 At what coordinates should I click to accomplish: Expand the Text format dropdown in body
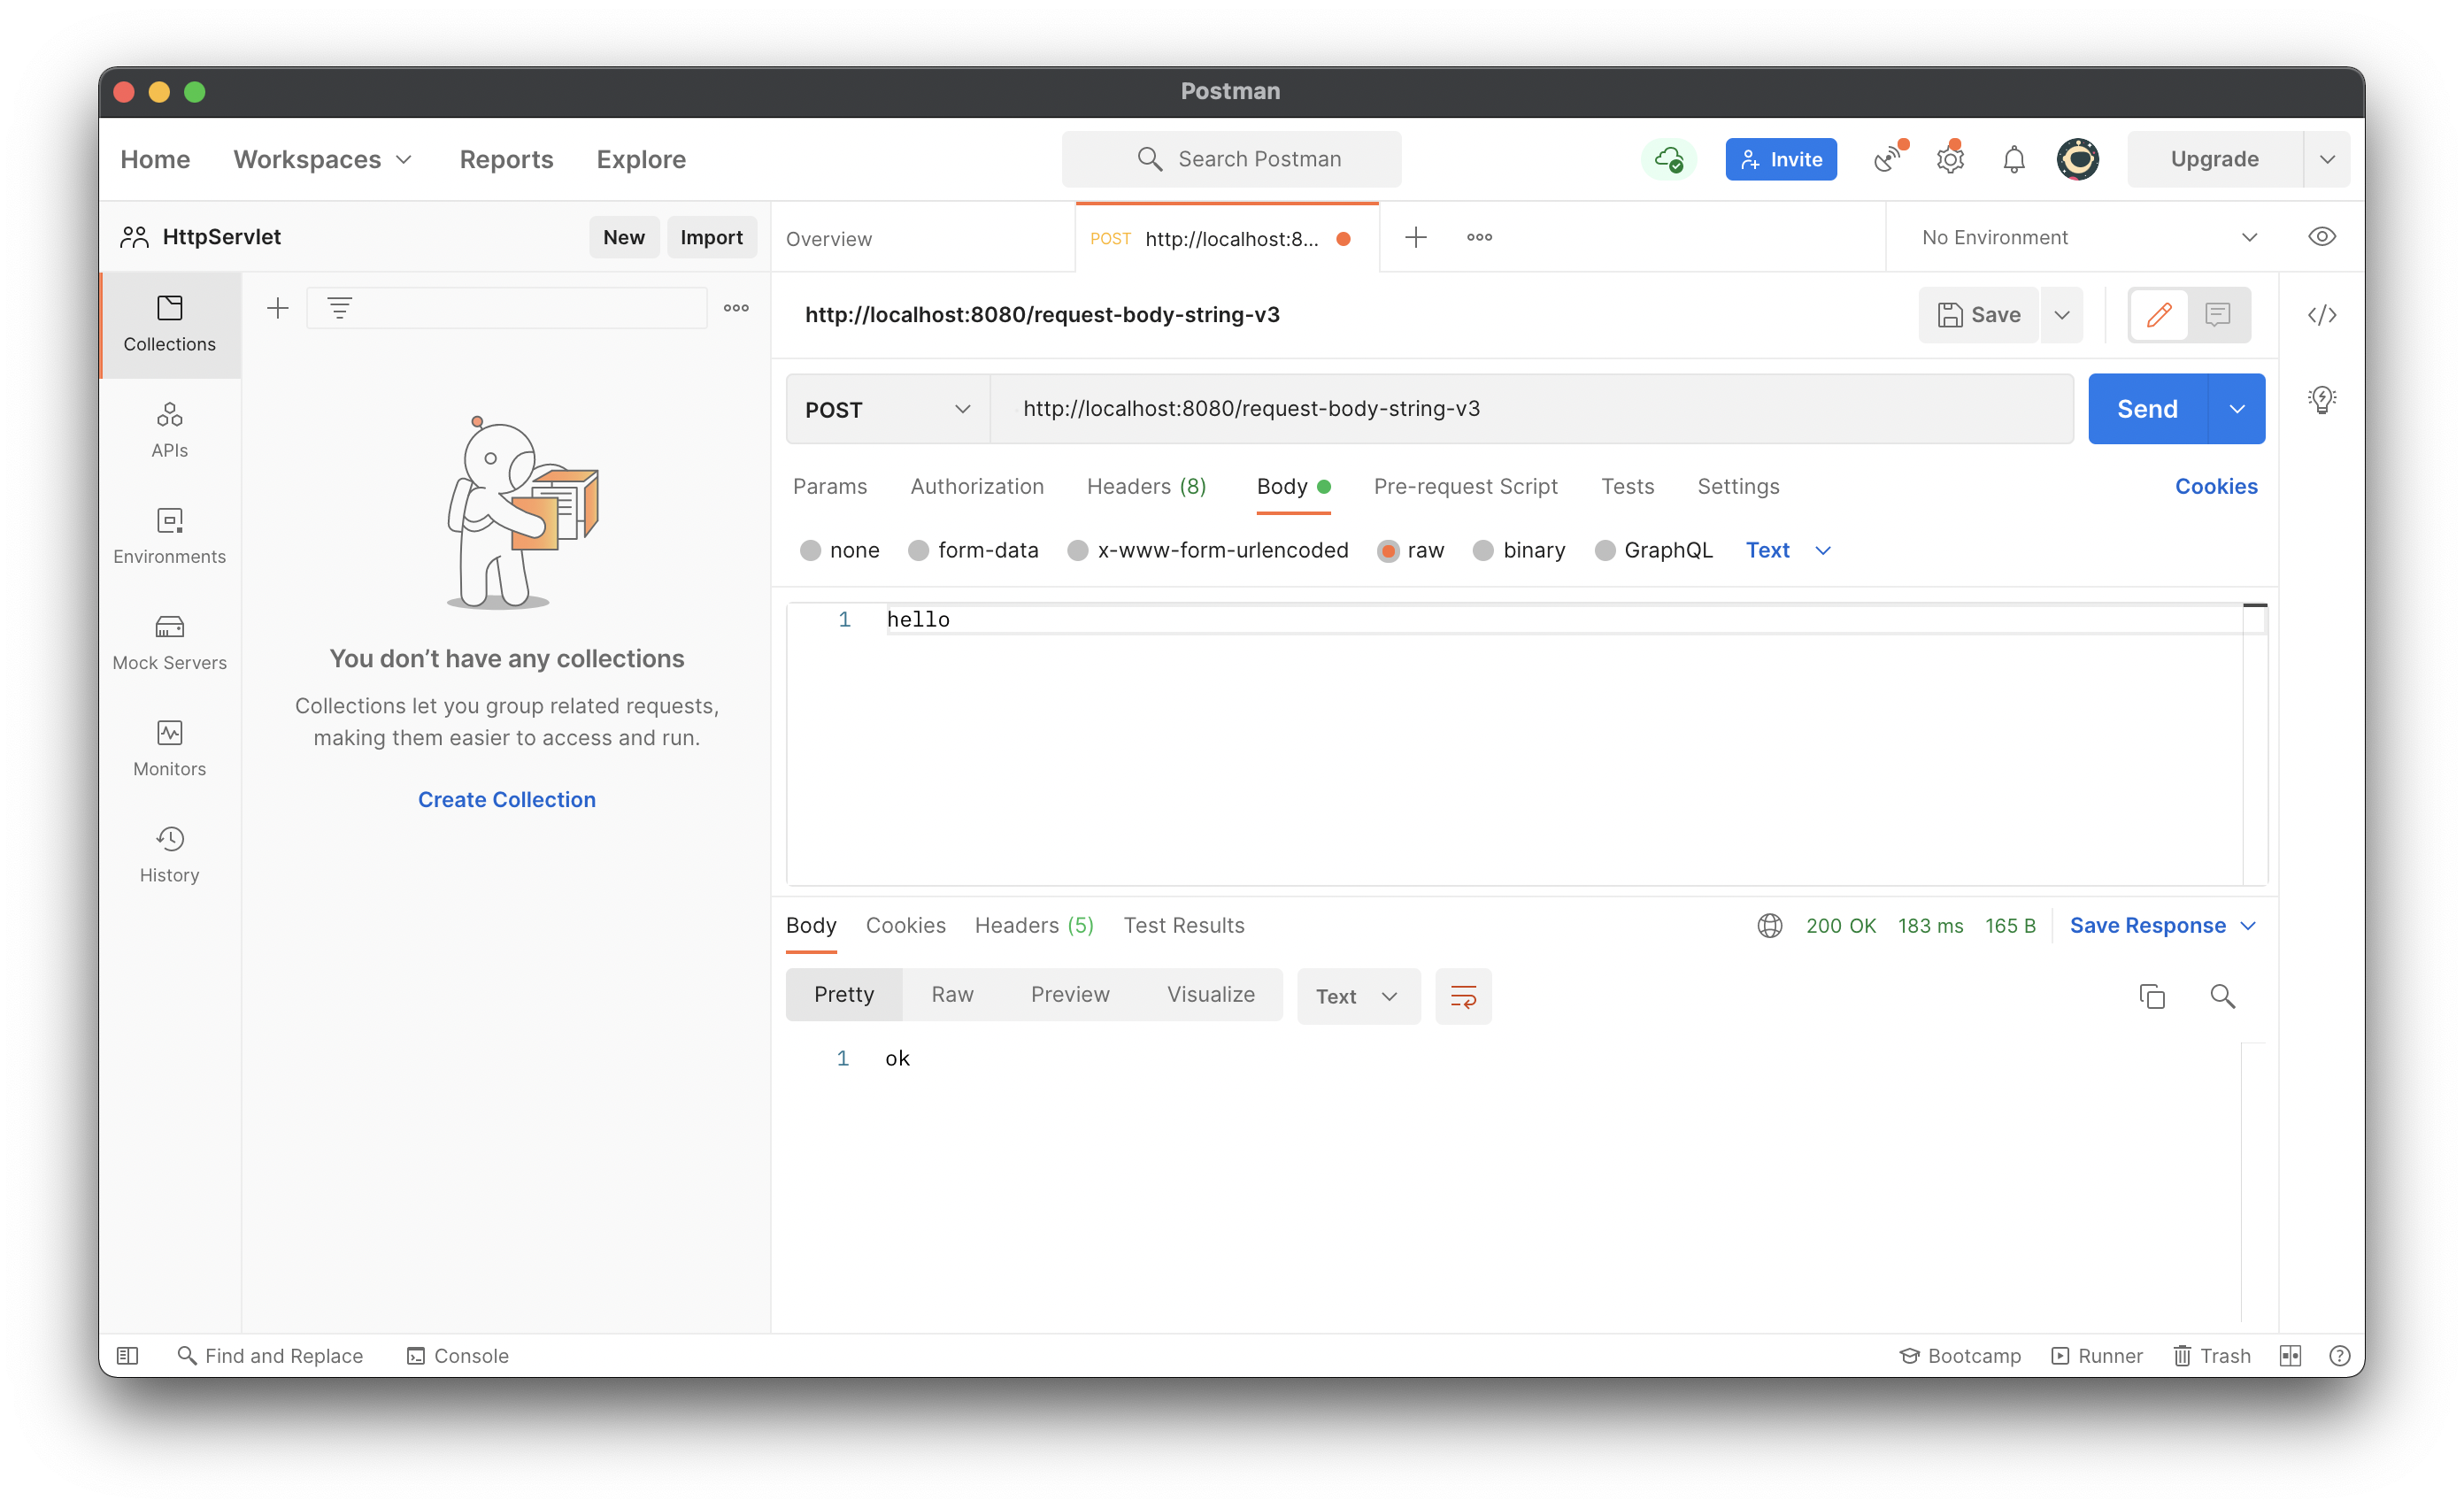[1784, 549]
